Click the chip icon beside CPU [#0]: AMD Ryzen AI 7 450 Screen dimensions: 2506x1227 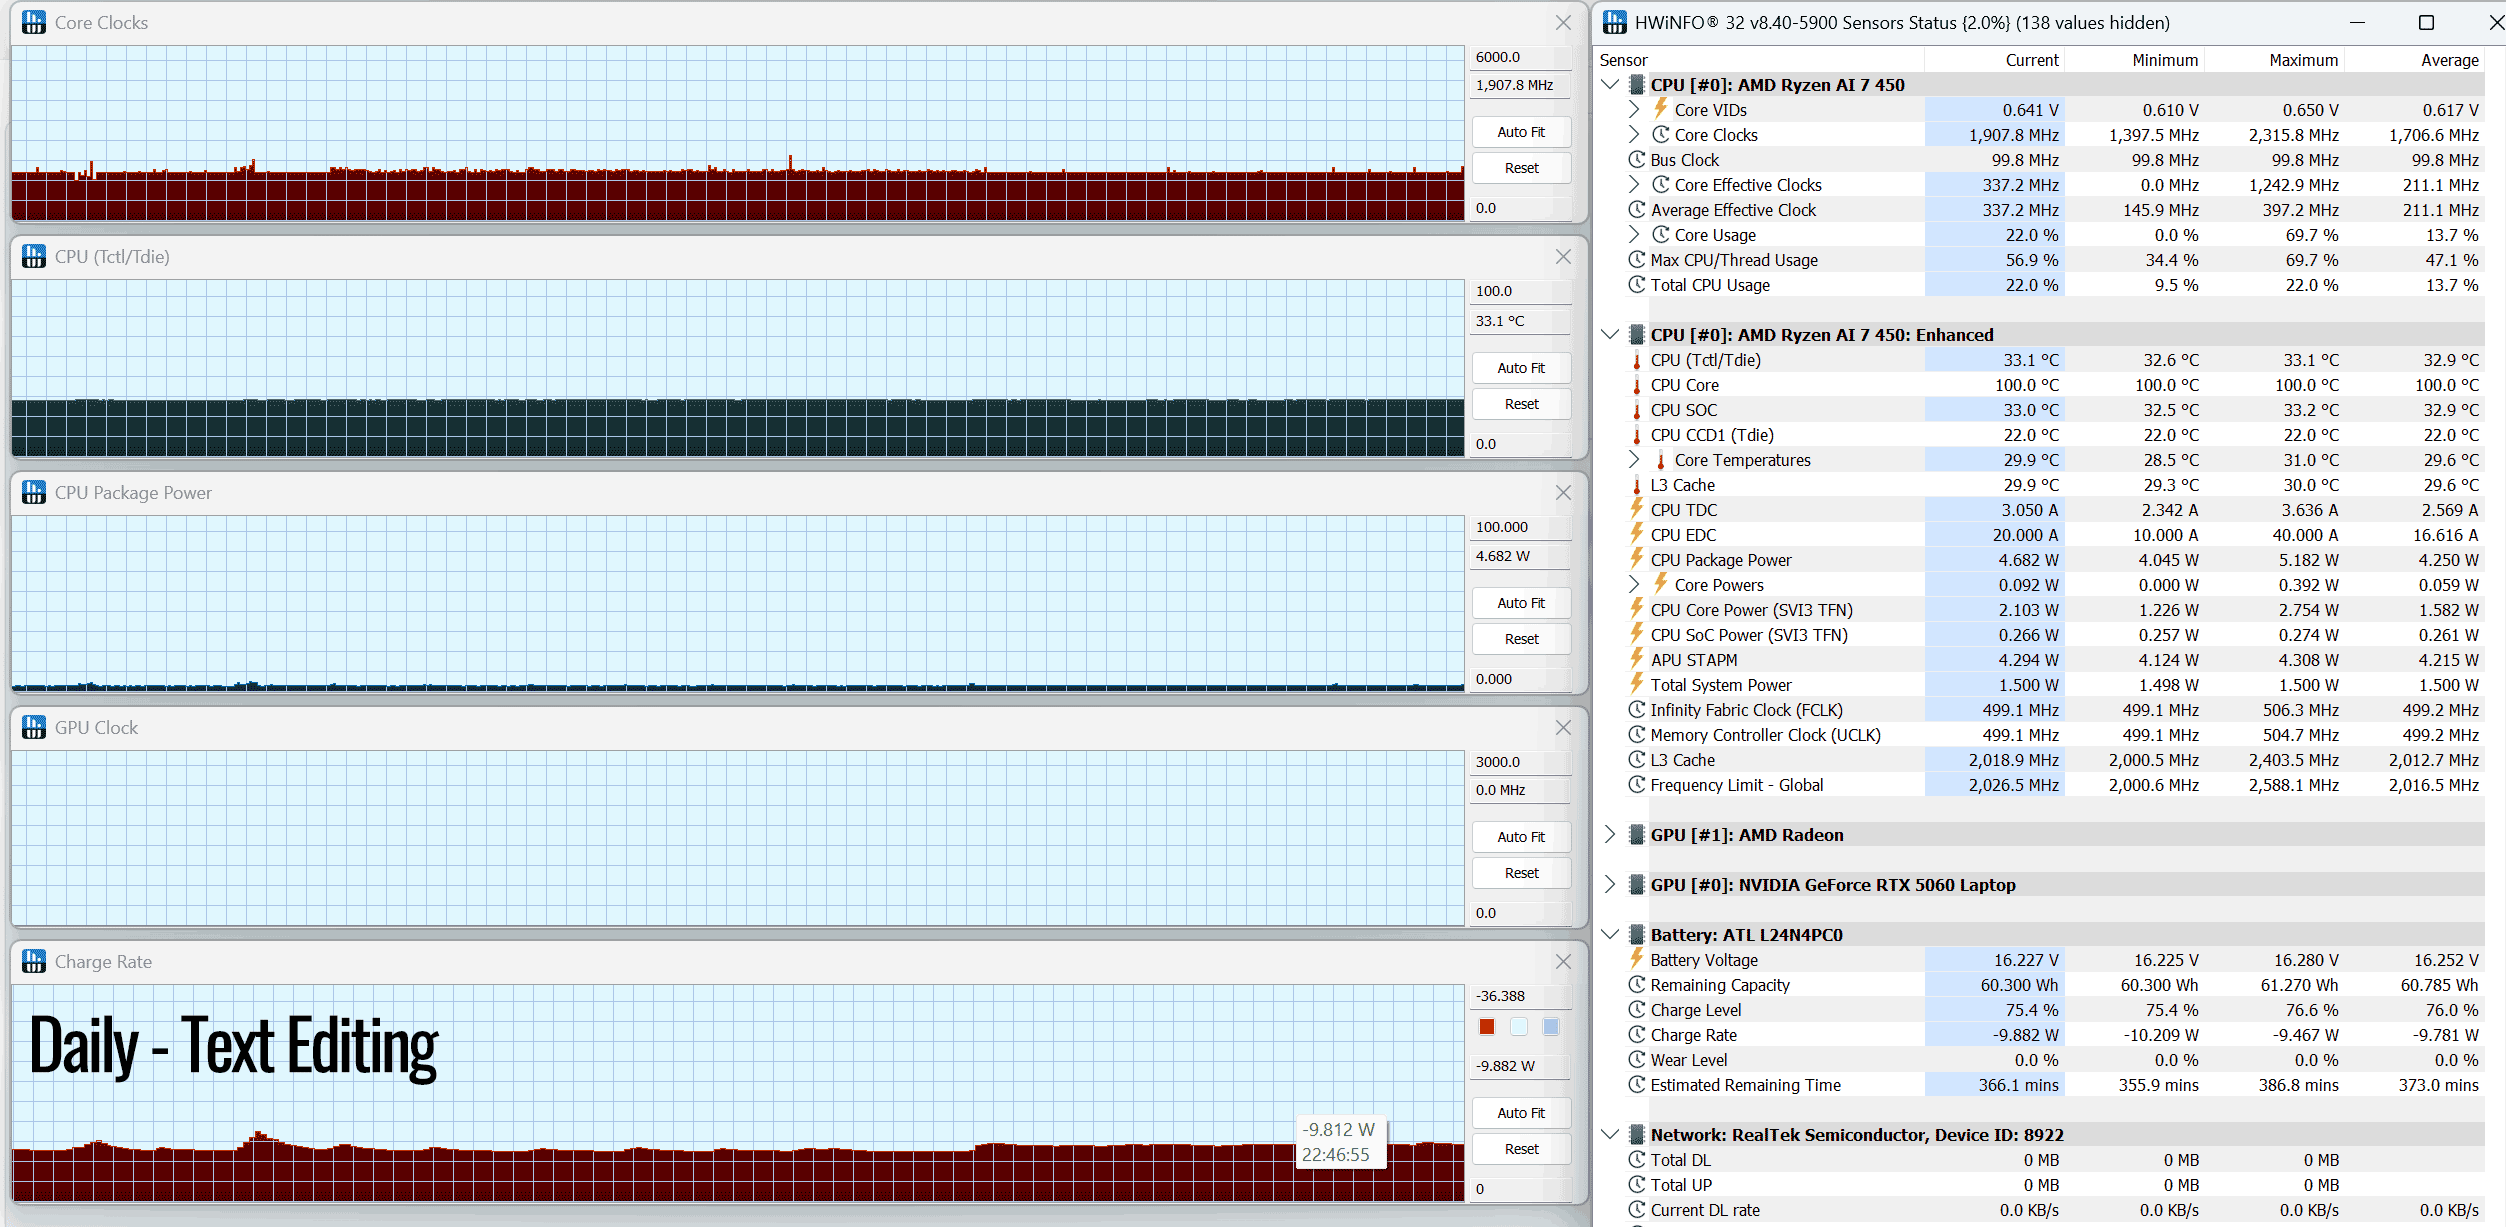click(1637, 85)
